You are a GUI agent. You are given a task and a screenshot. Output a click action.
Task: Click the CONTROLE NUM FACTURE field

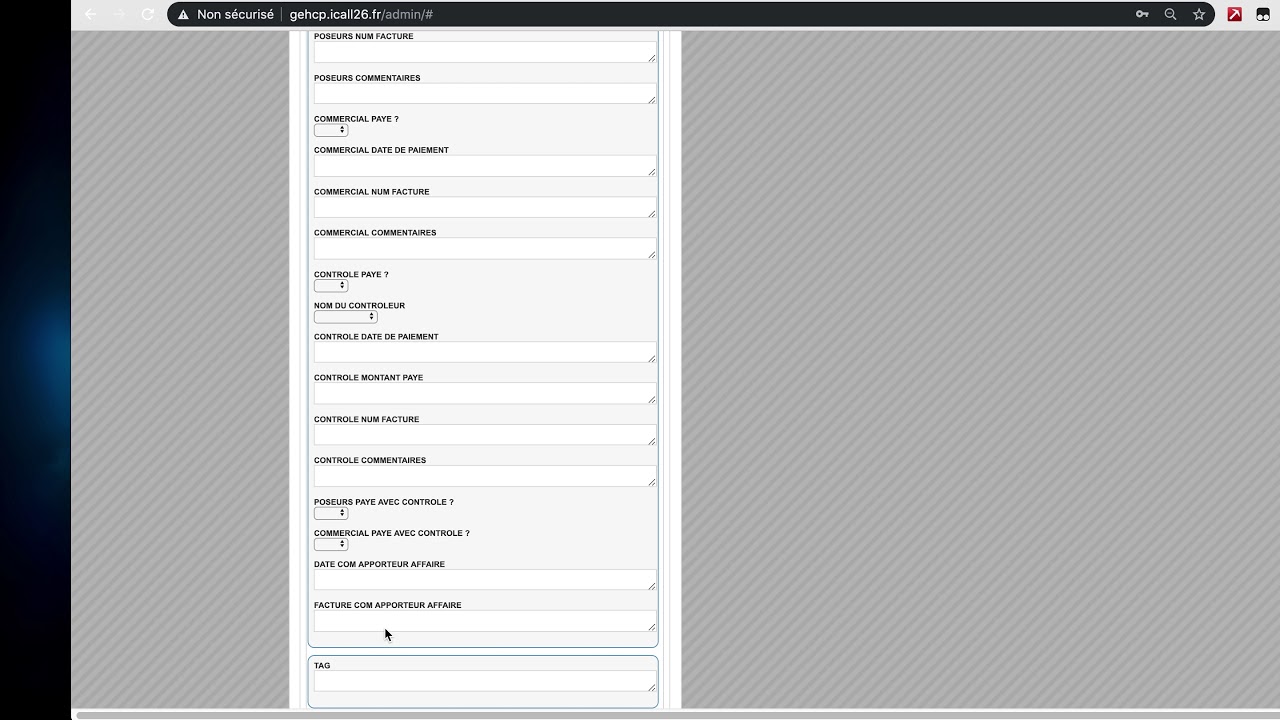click(x=485, y=435)
